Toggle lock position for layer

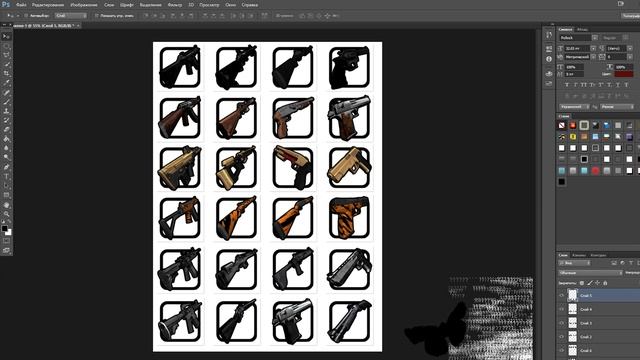tap(598, 283)
